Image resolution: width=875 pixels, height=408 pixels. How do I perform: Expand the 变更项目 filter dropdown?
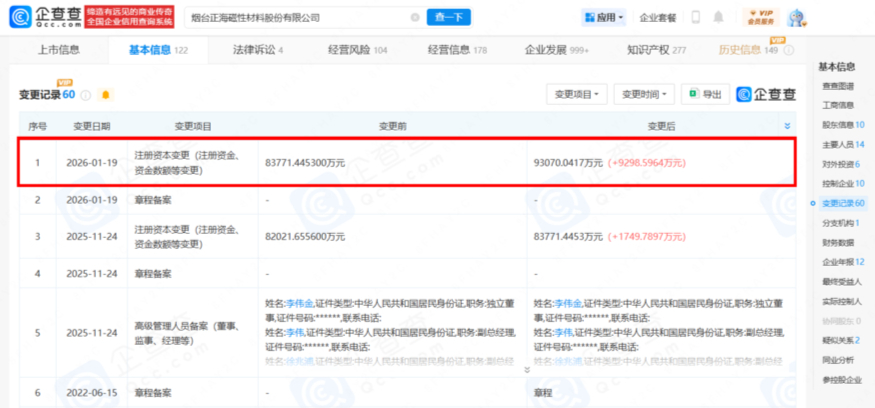click(576, 94)
